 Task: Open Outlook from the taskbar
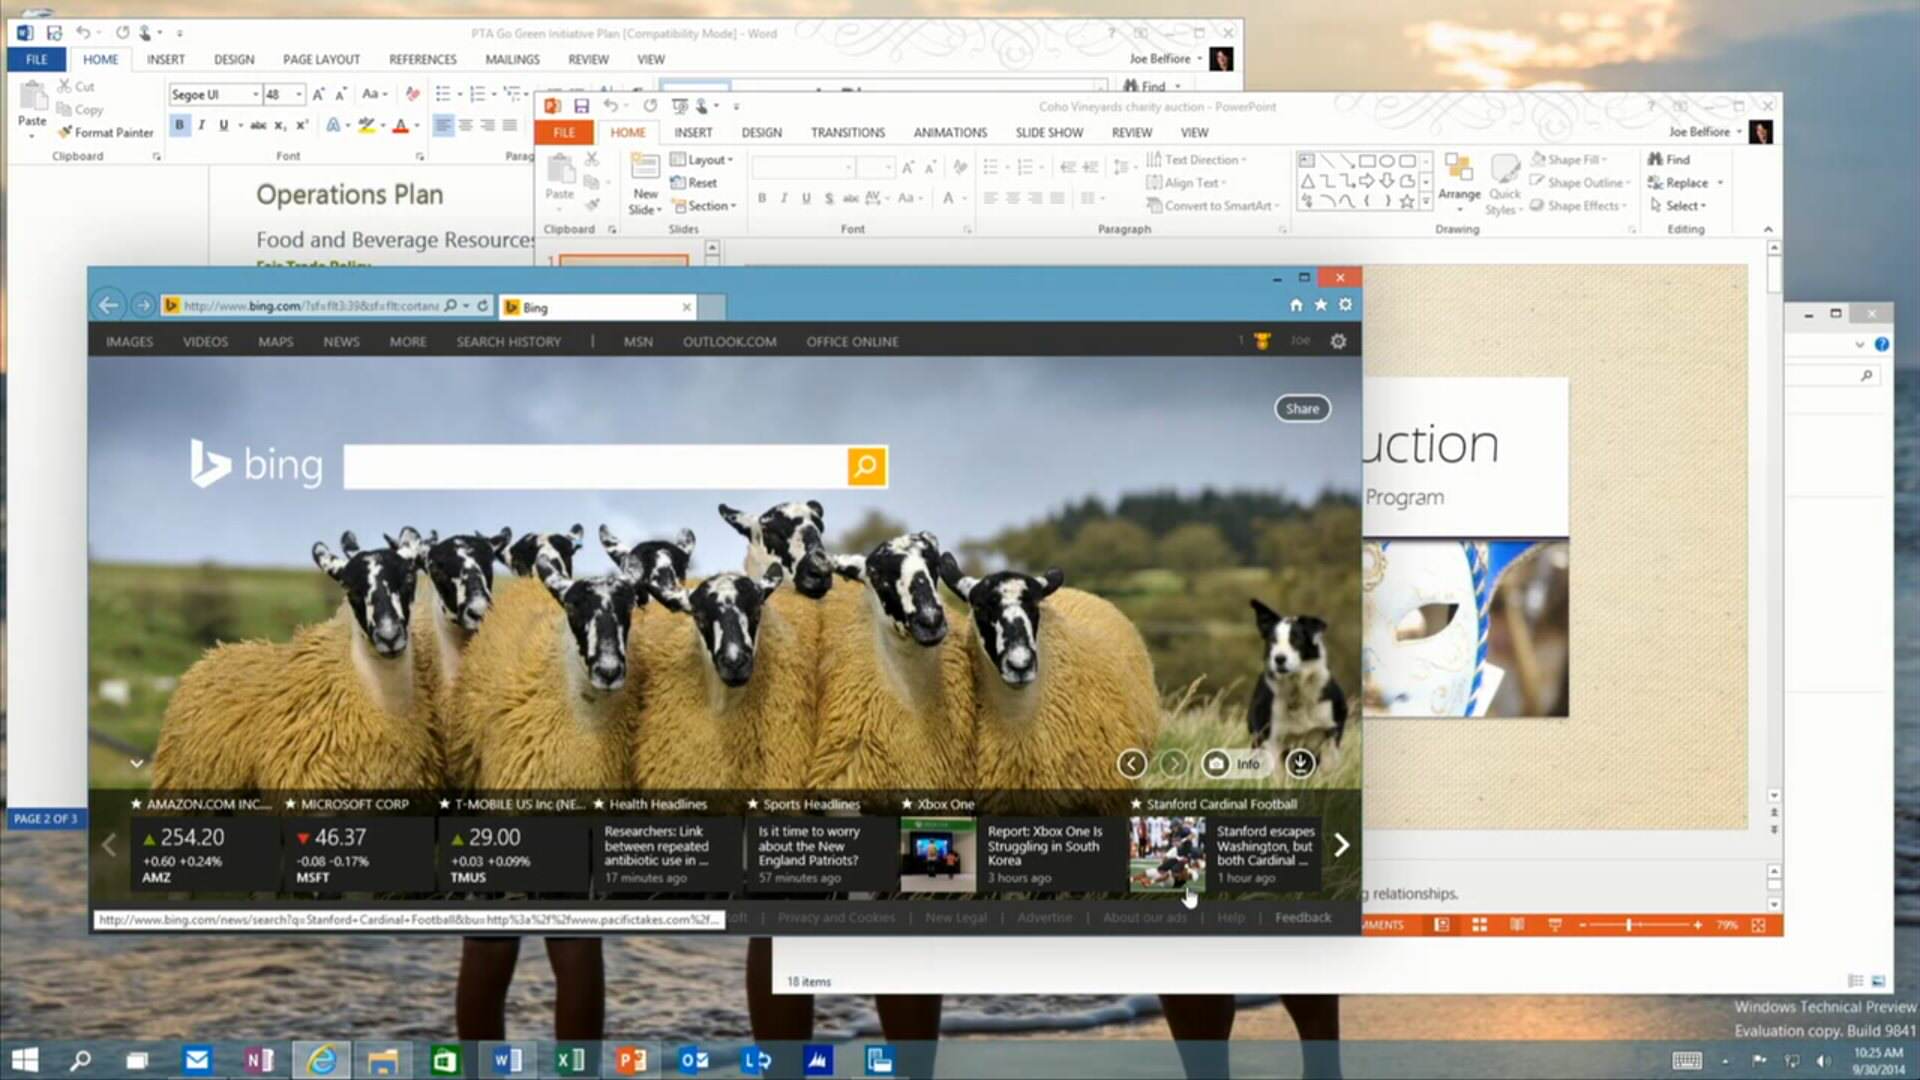coord(694,1060)
